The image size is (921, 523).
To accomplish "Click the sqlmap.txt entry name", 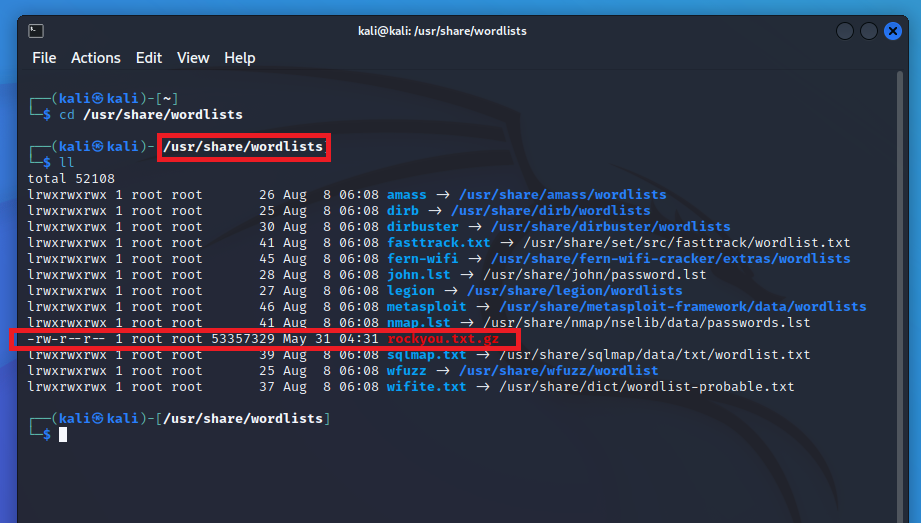I will (426, 354).
